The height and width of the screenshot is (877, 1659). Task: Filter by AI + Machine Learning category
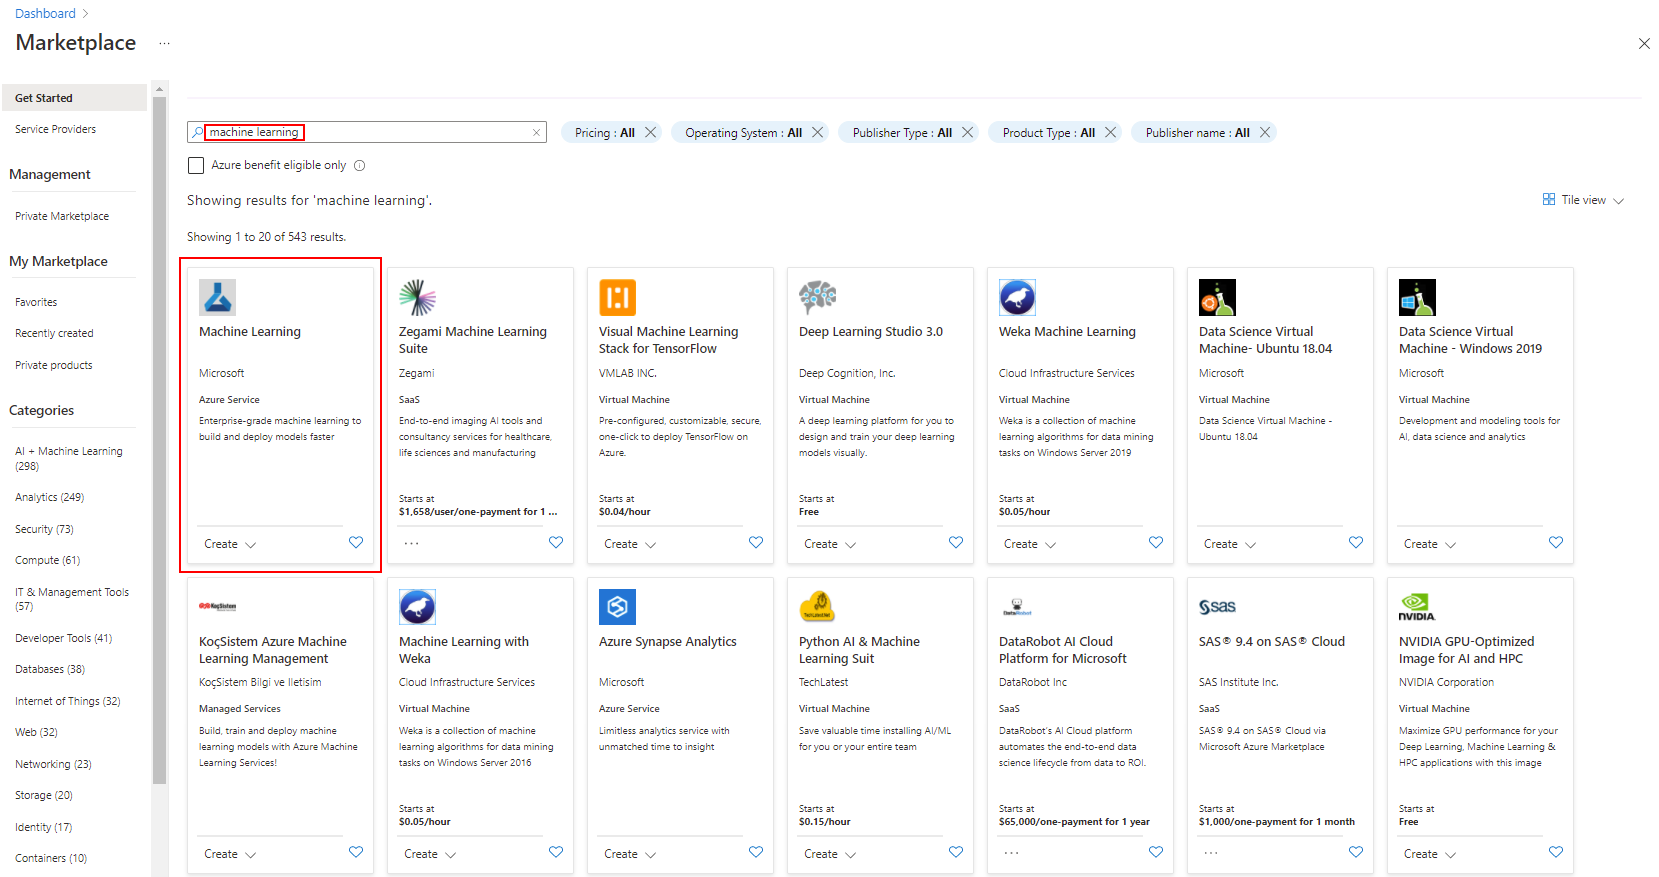[69, 459]
